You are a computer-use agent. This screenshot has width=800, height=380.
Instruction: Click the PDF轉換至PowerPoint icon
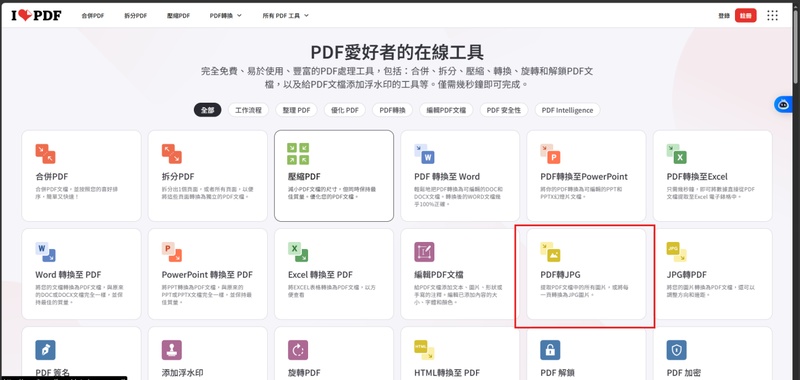coord(551,154)
